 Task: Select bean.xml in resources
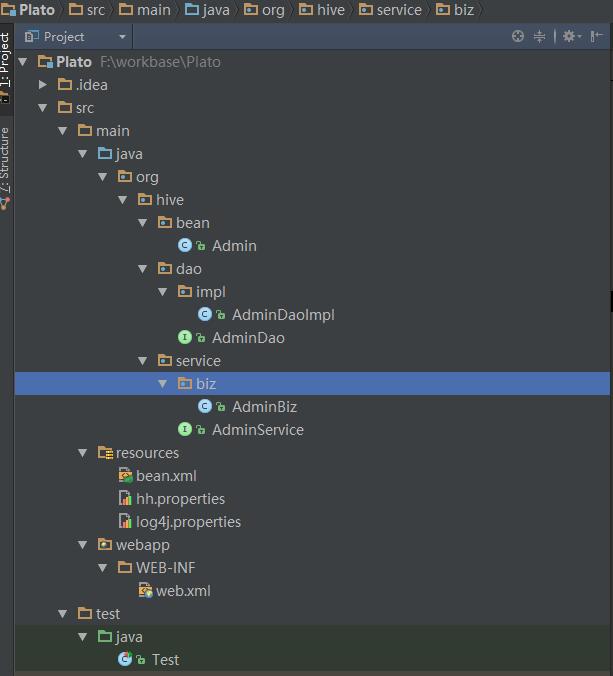point(166,476)
